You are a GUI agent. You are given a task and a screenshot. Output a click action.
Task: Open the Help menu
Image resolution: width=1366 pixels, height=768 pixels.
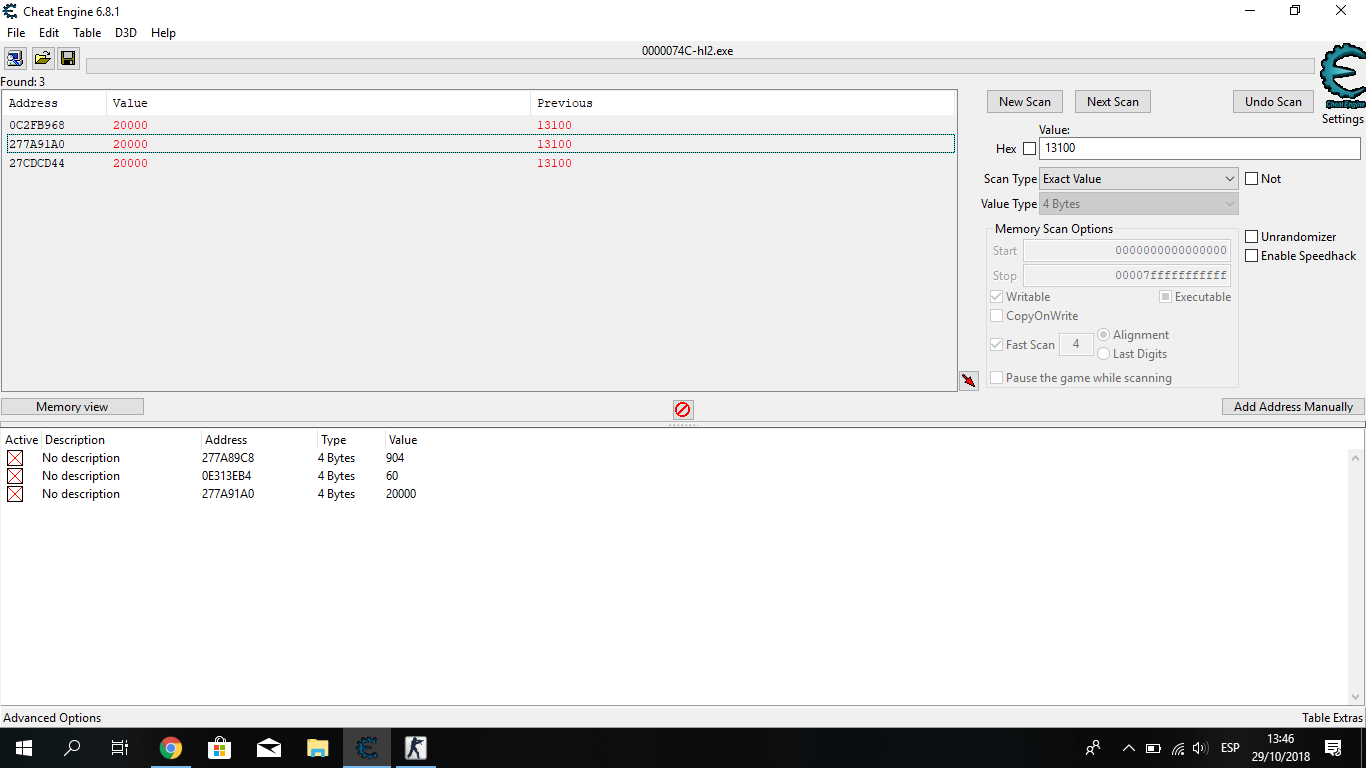pos(163,33)
